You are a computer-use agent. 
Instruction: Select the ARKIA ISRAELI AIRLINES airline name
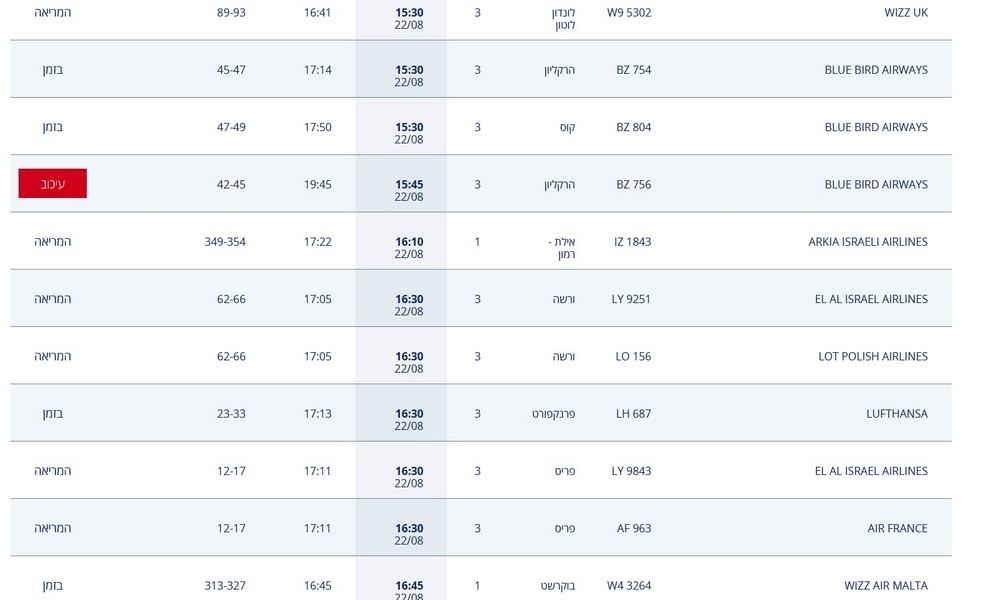pos(867,242)
